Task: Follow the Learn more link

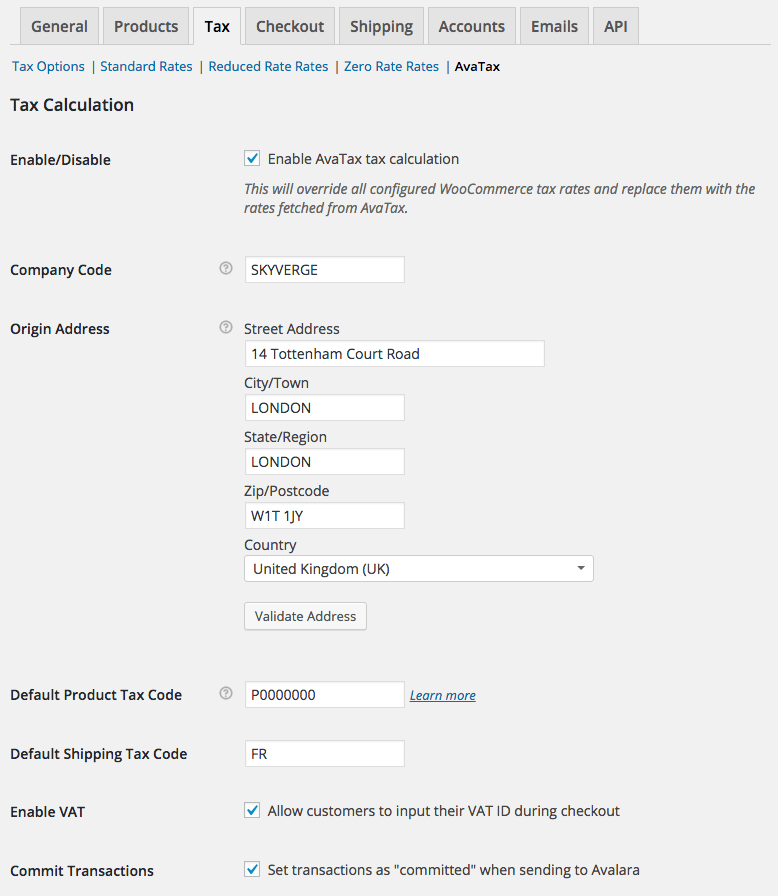Action: [x=442, y=695]
